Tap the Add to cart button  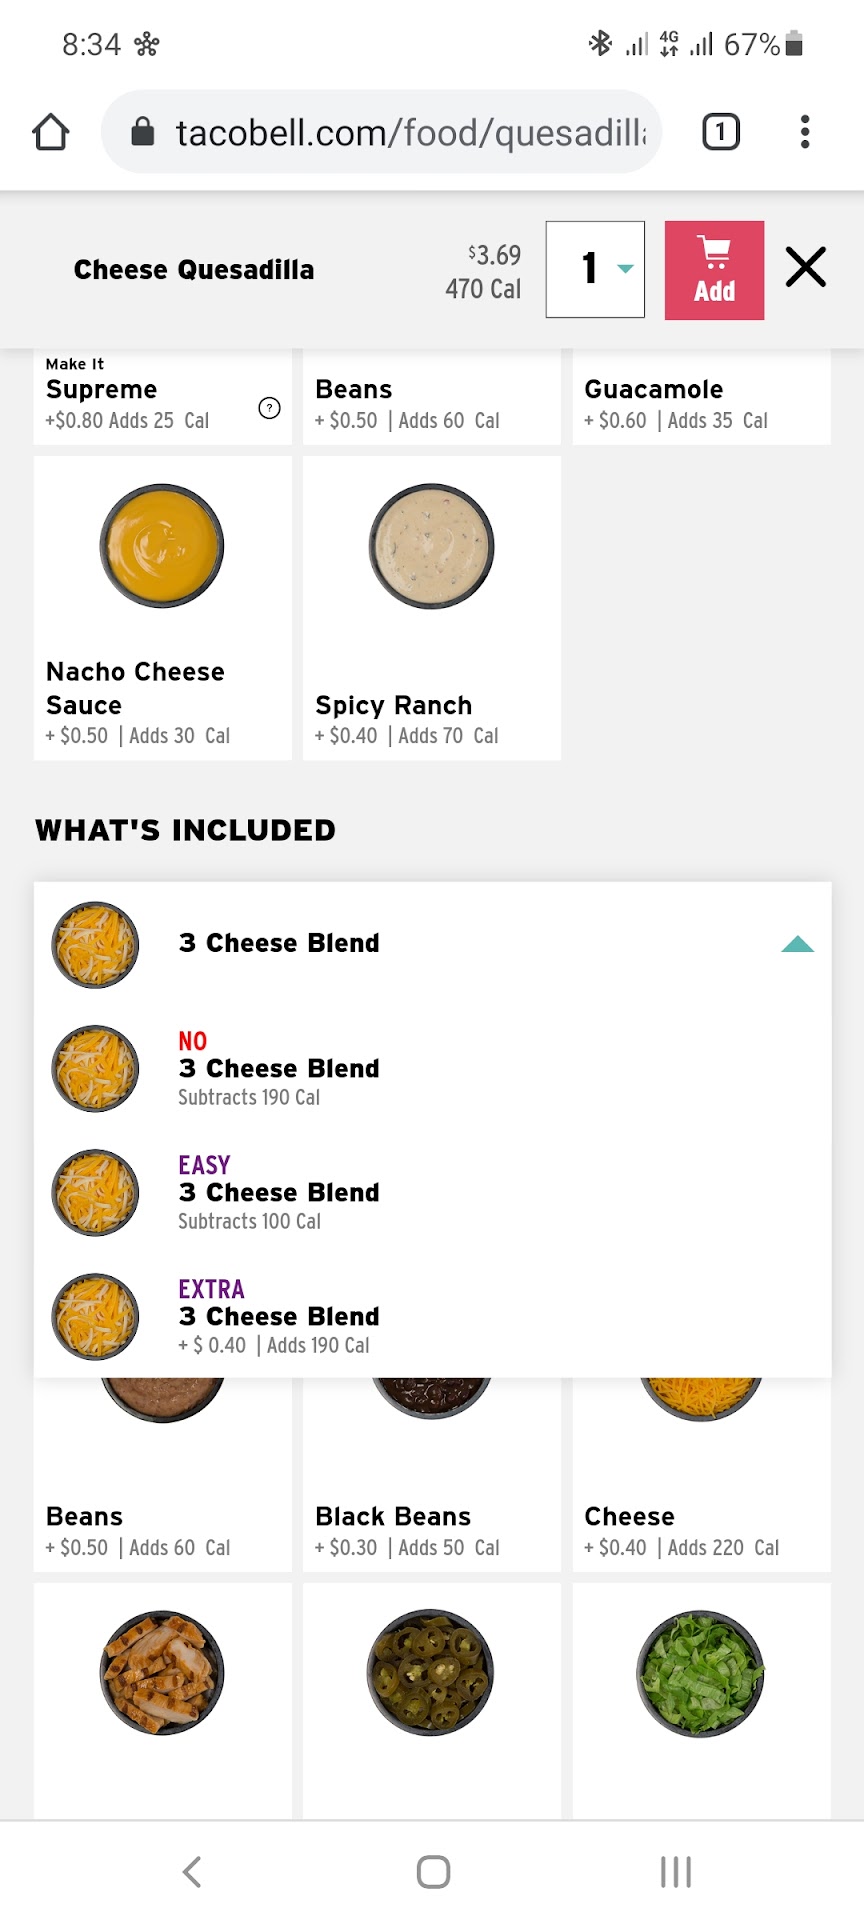pyautogui.click(x=714, y=270)
